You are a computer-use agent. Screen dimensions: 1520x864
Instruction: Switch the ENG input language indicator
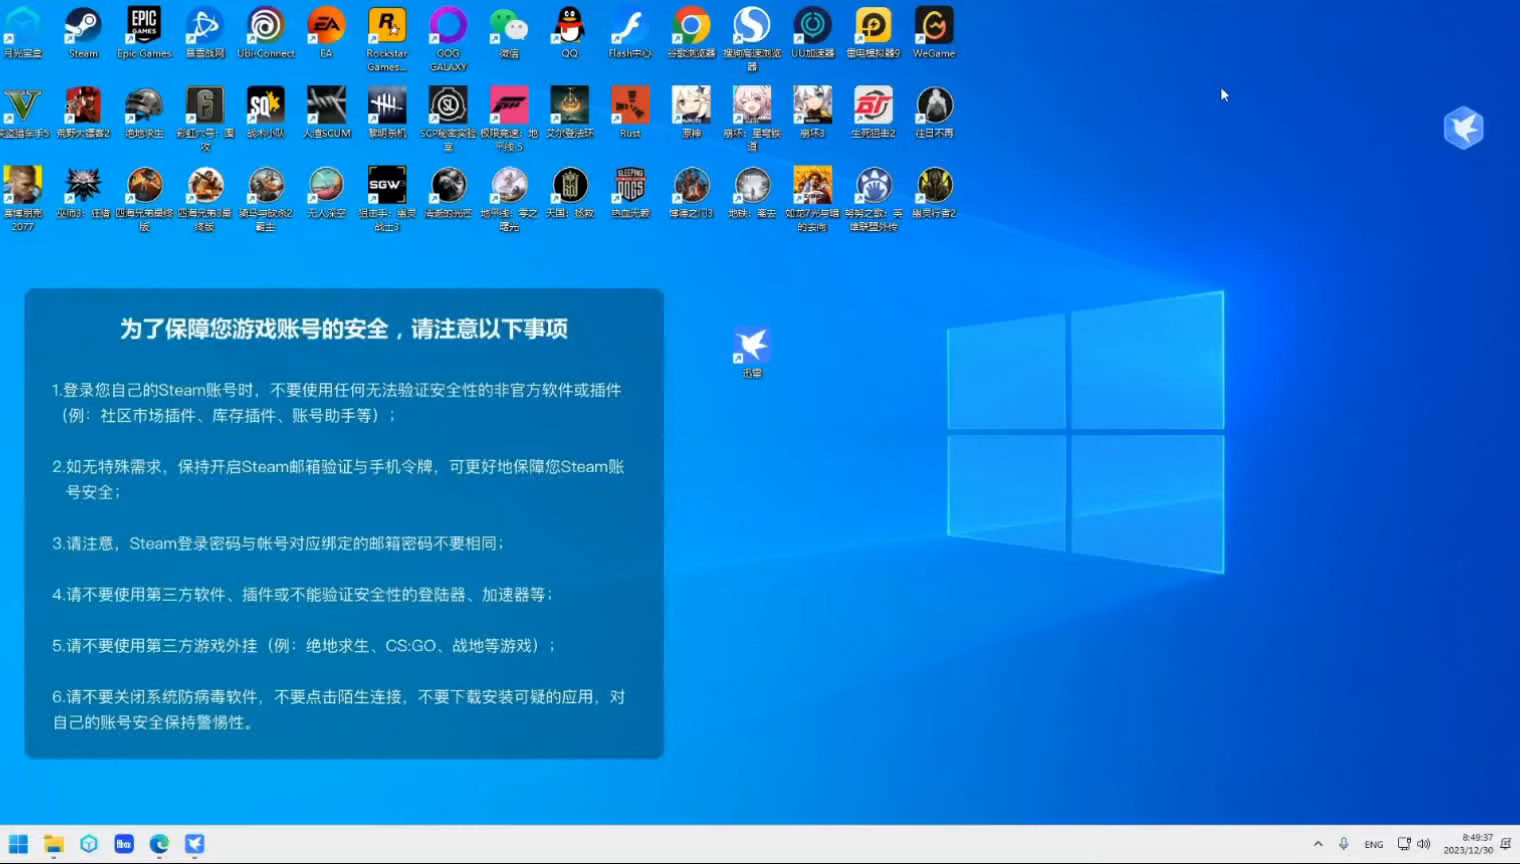[1374, 844]
